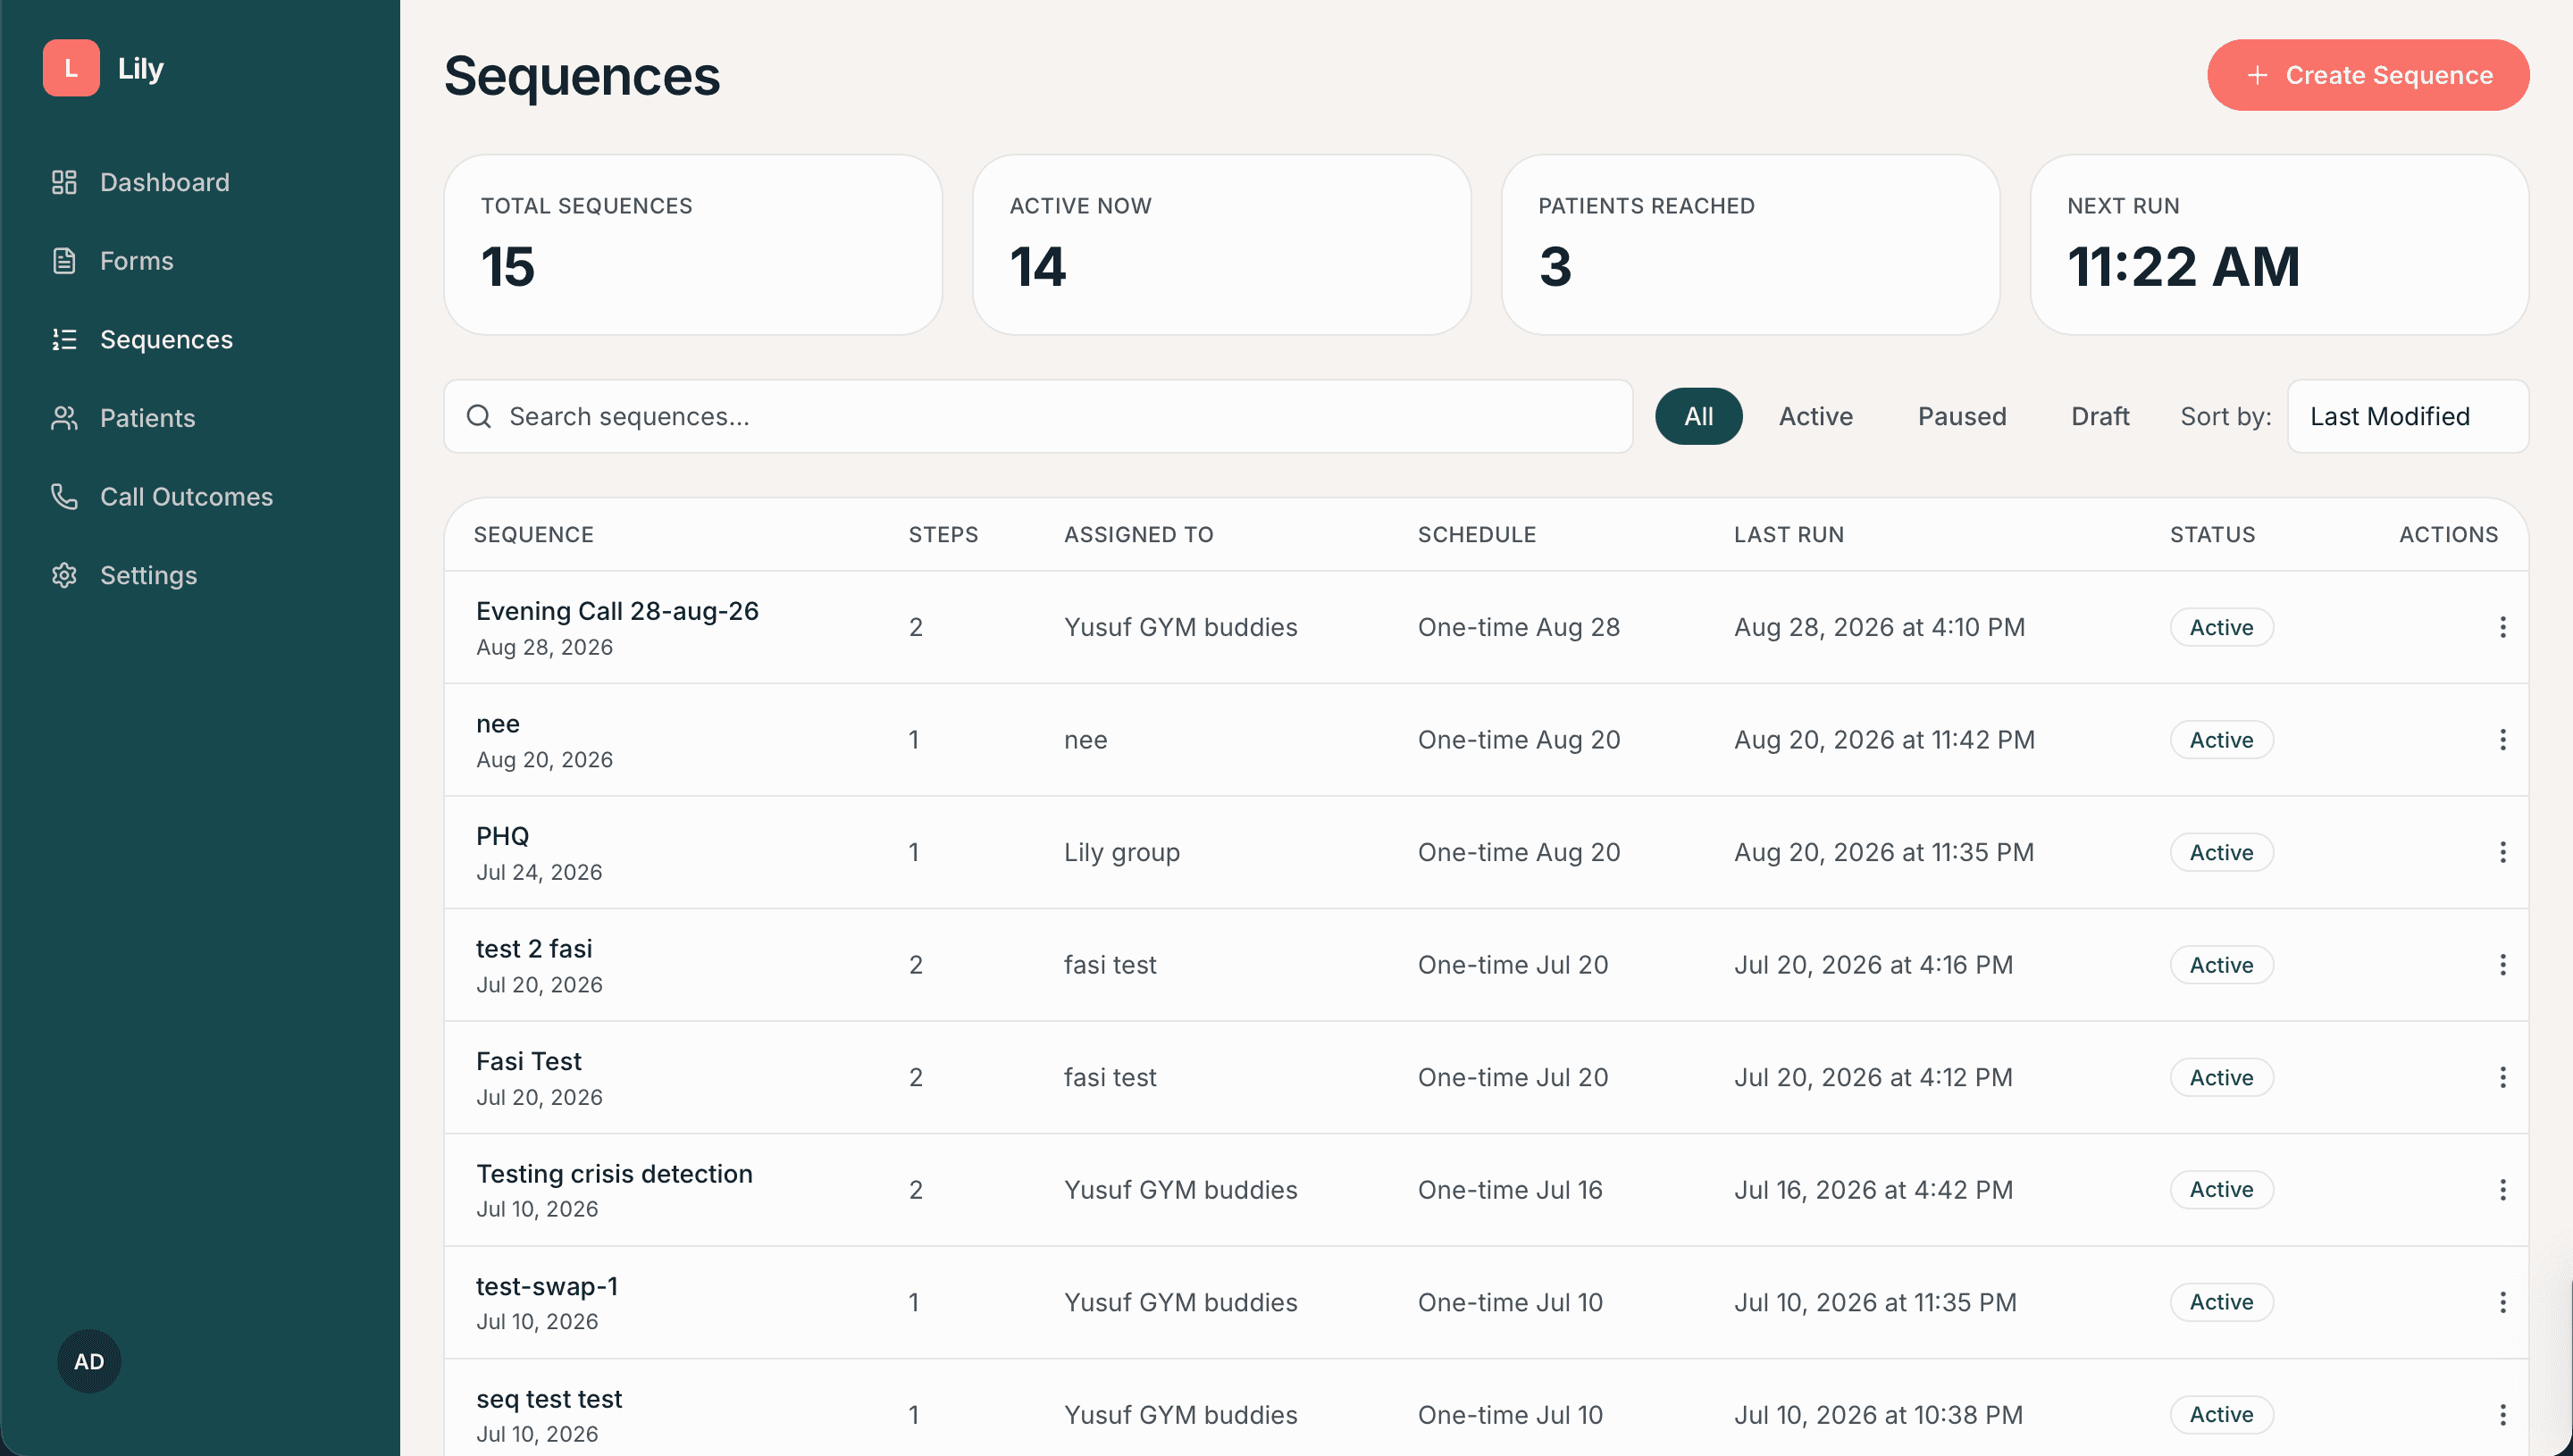Click the STEPS column header
The image size is (2573, 1456).
tap(943, 535)
